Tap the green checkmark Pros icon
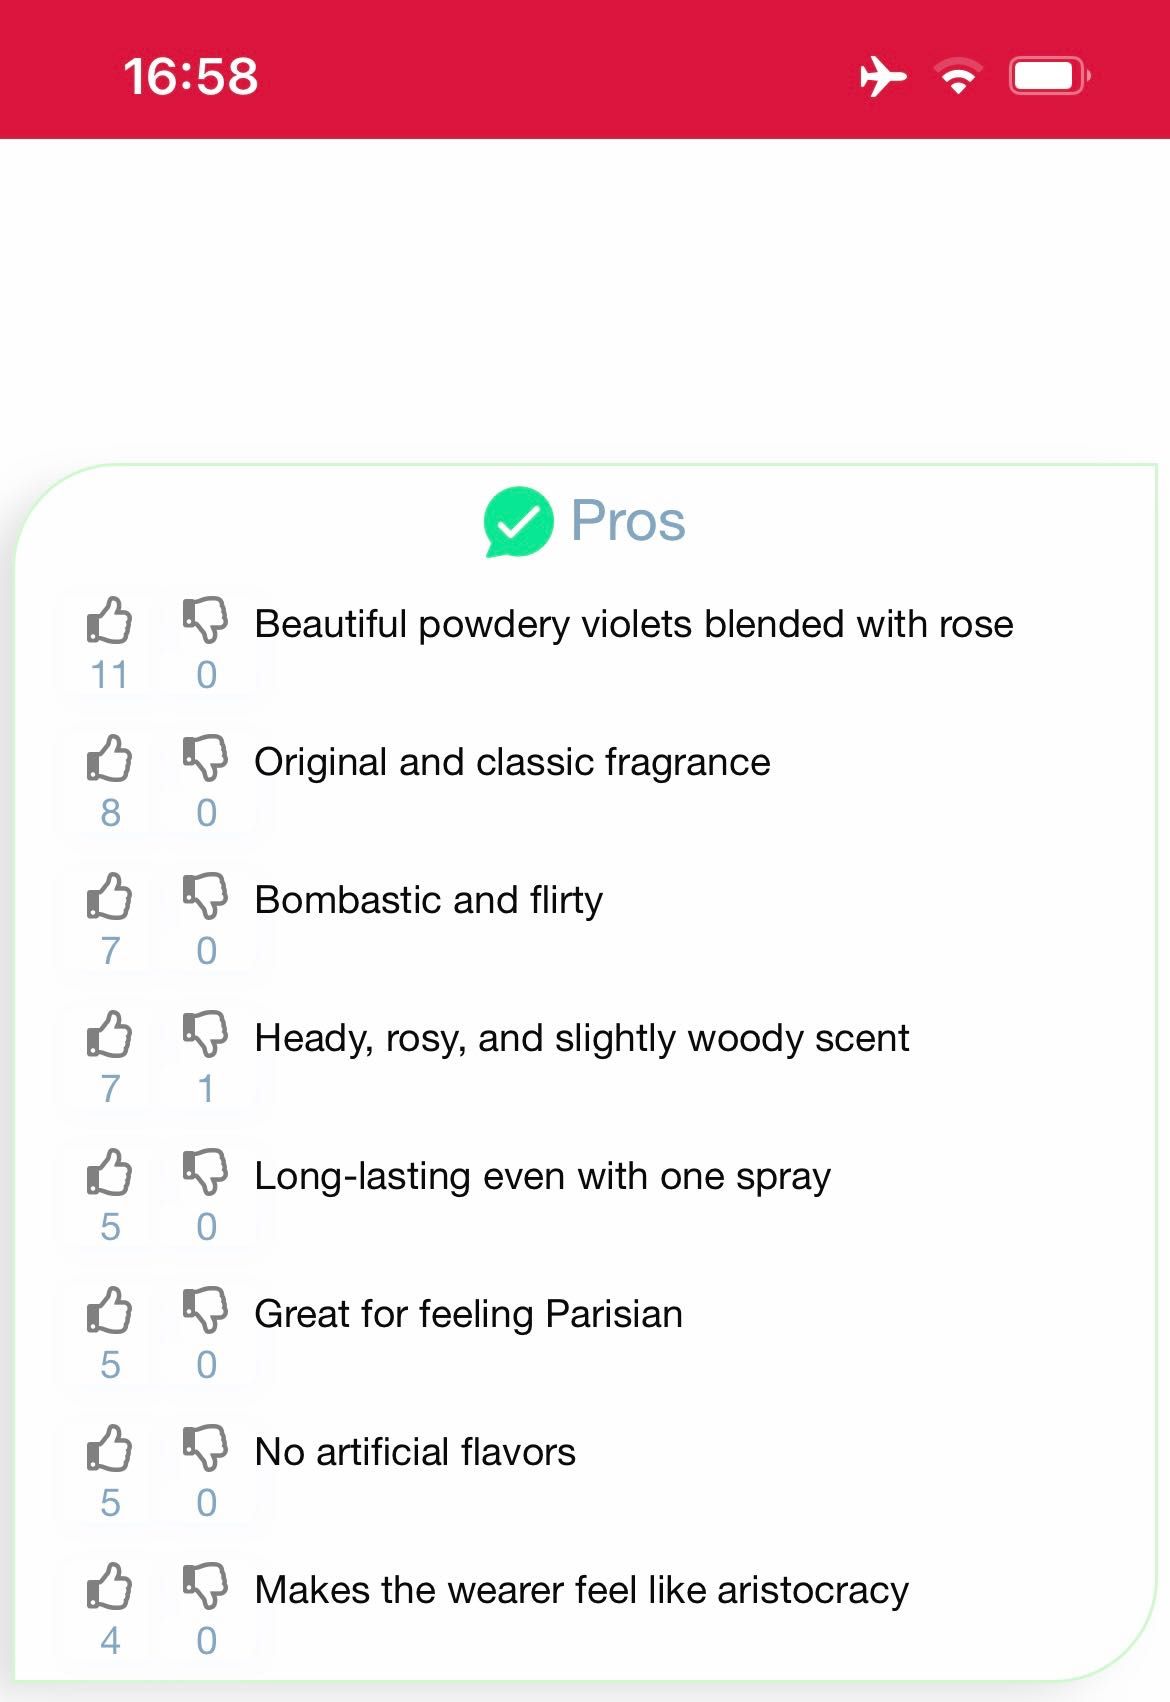The height and width of the screenshot is (1702, 1170). coord(518,521)
